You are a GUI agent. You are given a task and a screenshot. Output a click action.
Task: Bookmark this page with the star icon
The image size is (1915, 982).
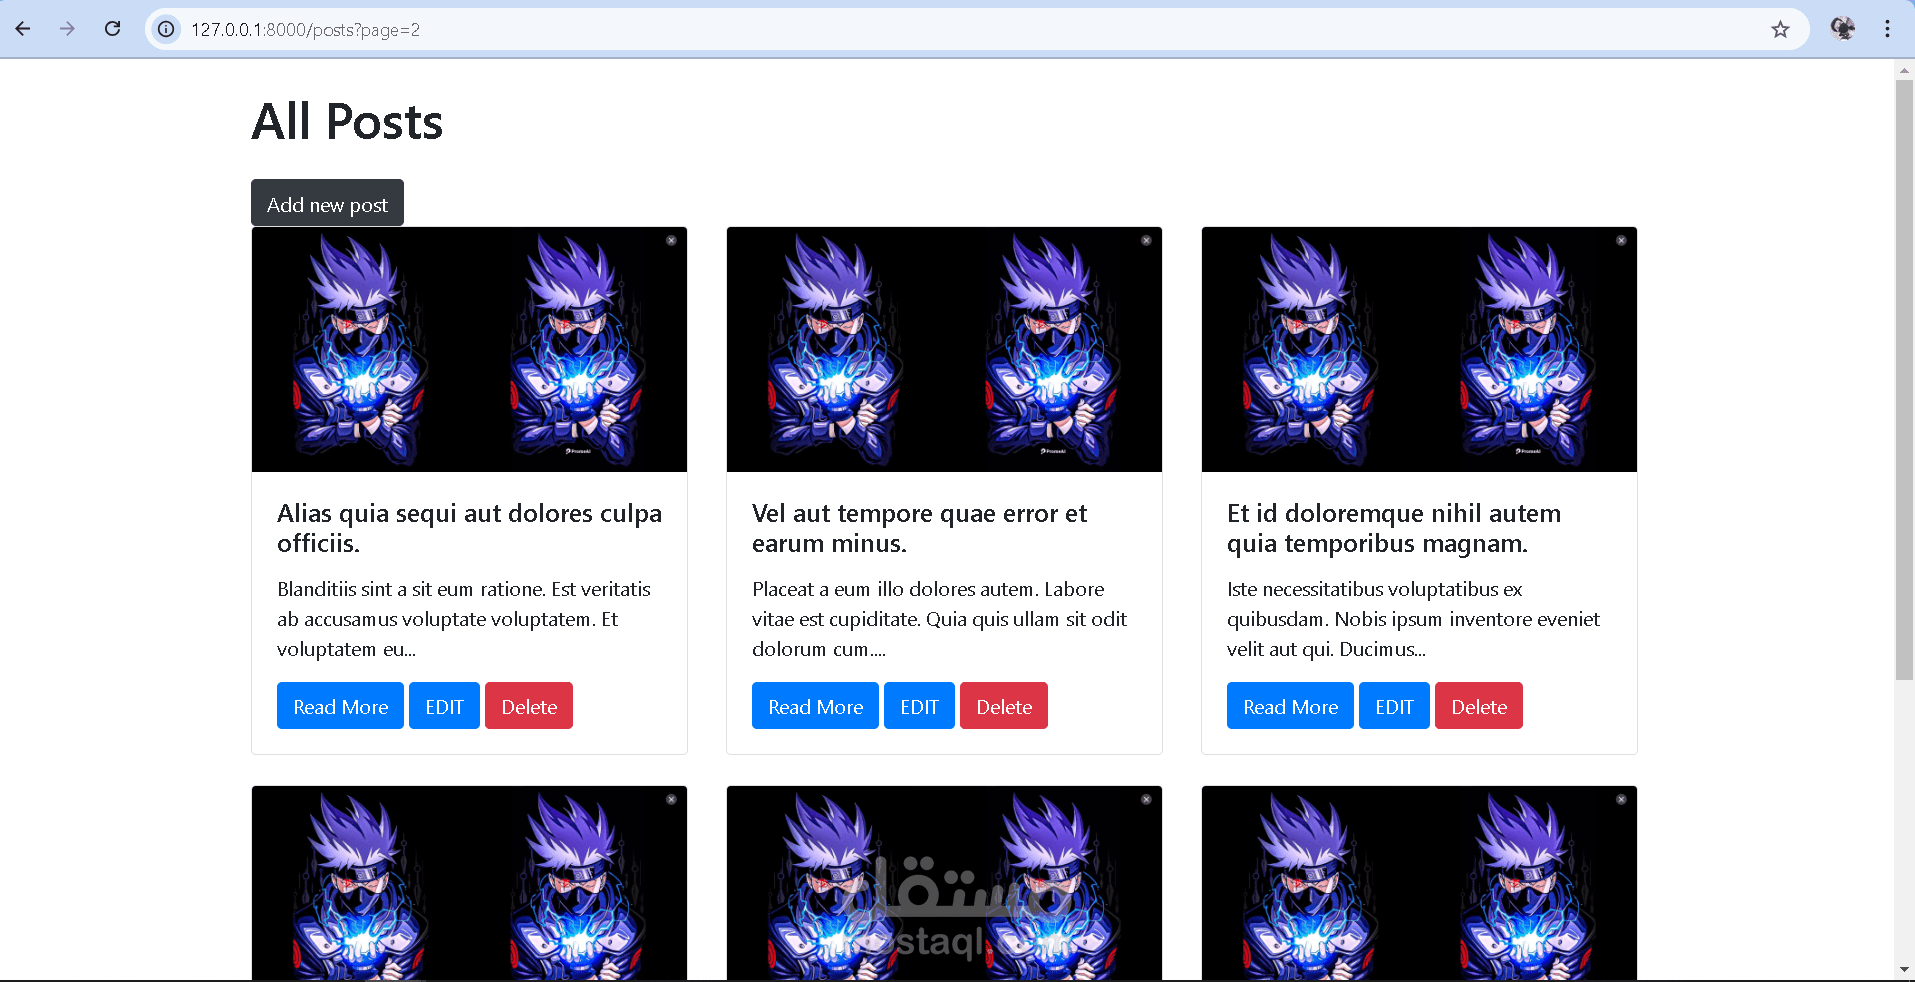tap(1780, 29)
